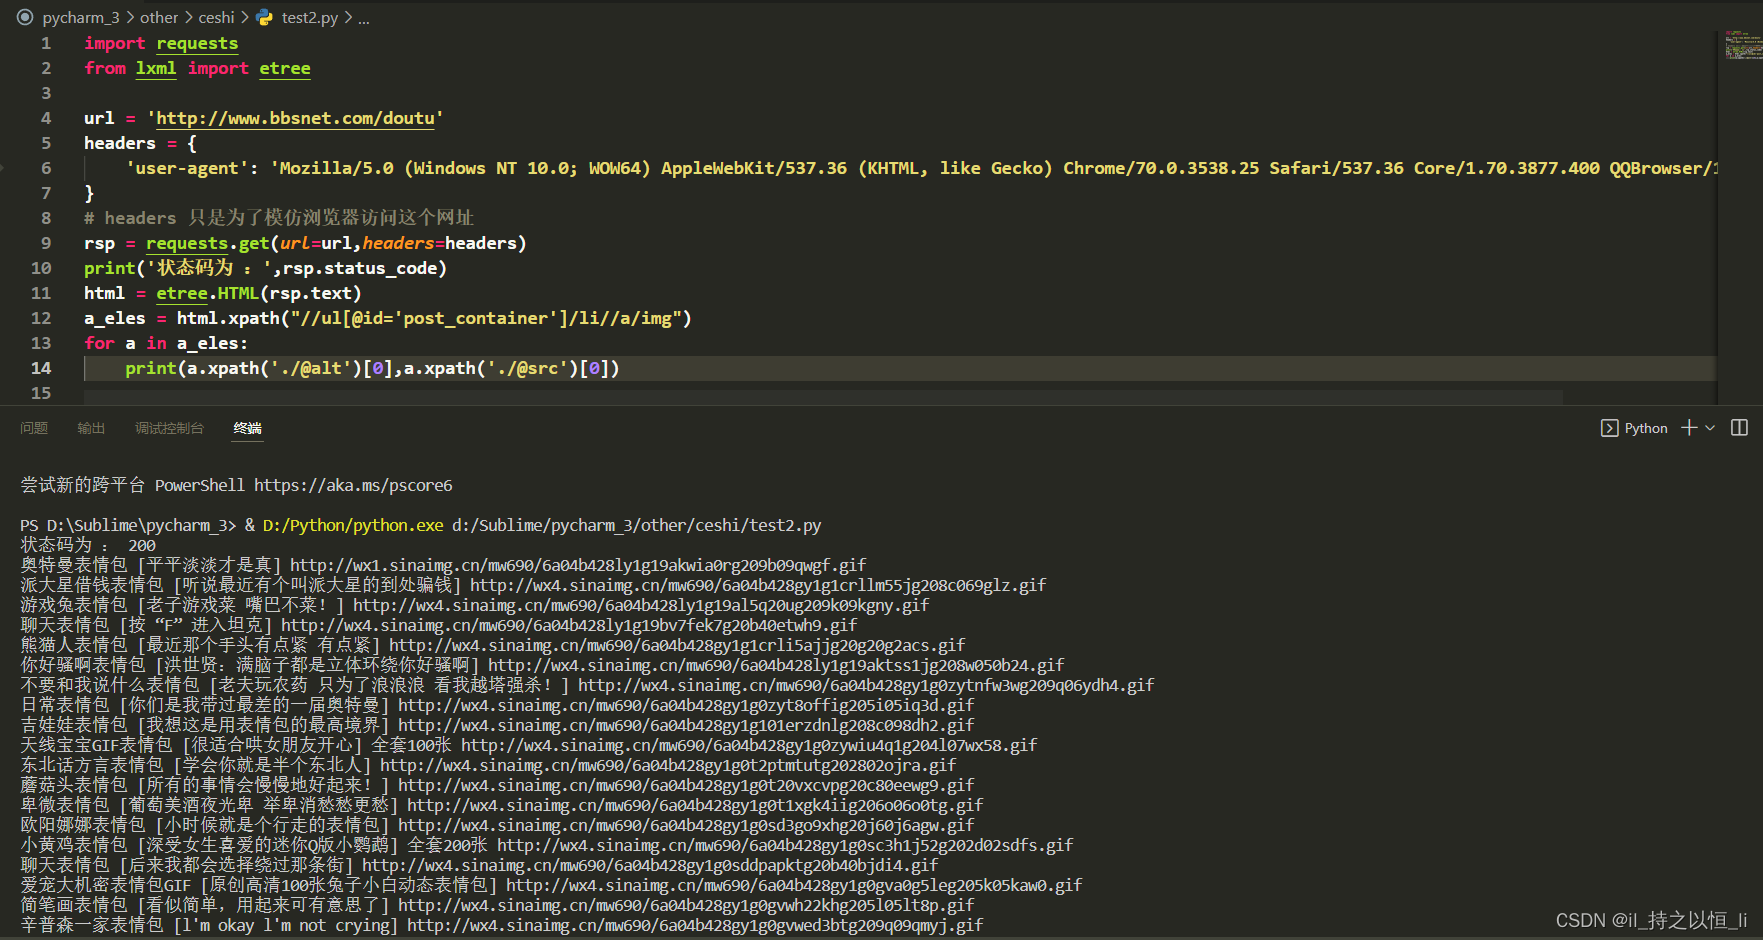The width and height of the screenshot is (1763, 940).
Task: Click the 小黄鸡表情包 gif URL
Action: [x=785, y=845]
